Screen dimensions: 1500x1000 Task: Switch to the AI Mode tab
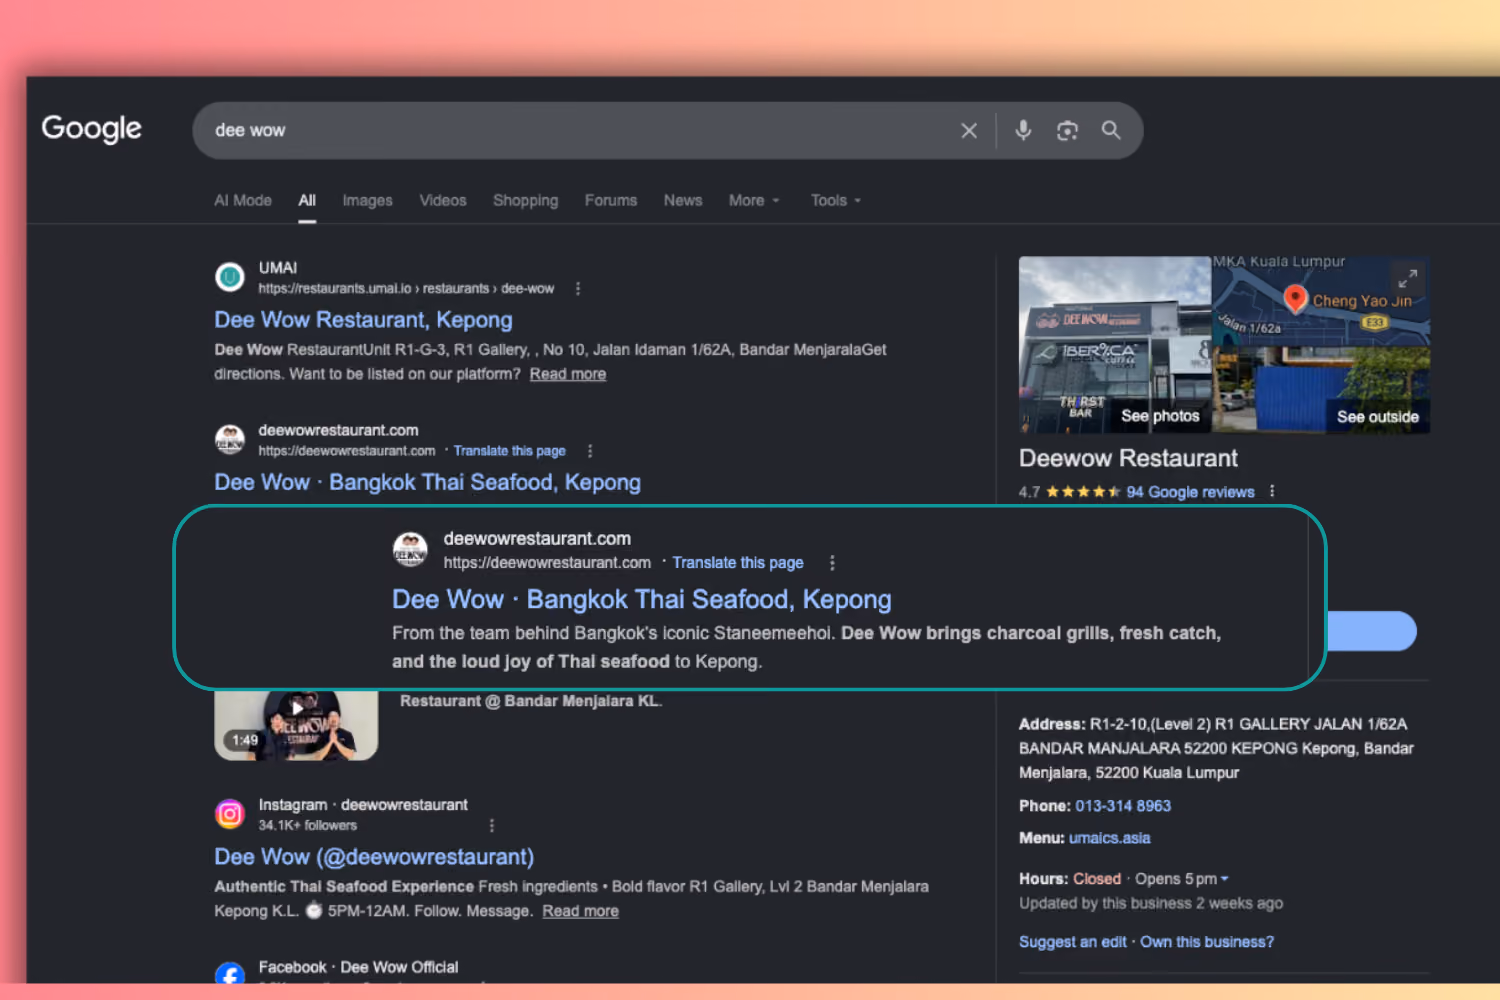(243, 200)
